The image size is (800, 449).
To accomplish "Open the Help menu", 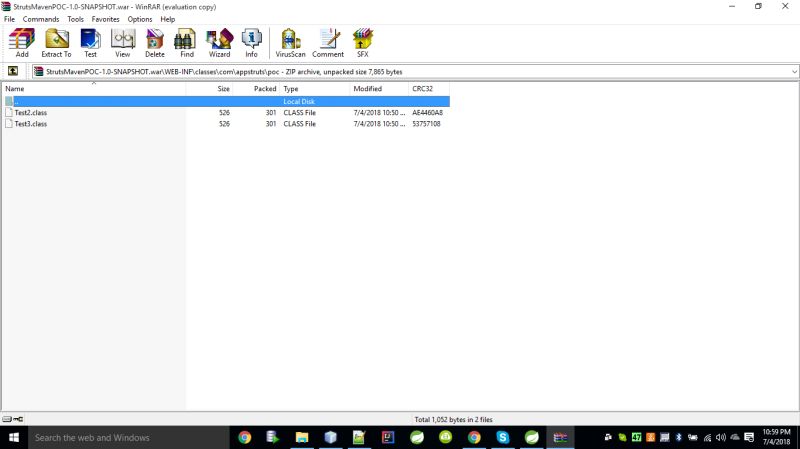I will pos(167,19).
